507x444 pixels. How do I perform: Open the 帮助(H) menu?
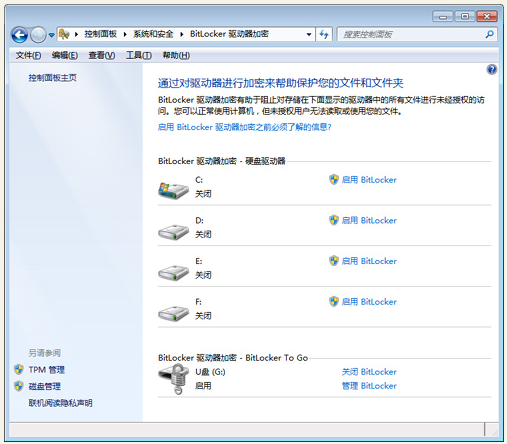pos(176,55)
